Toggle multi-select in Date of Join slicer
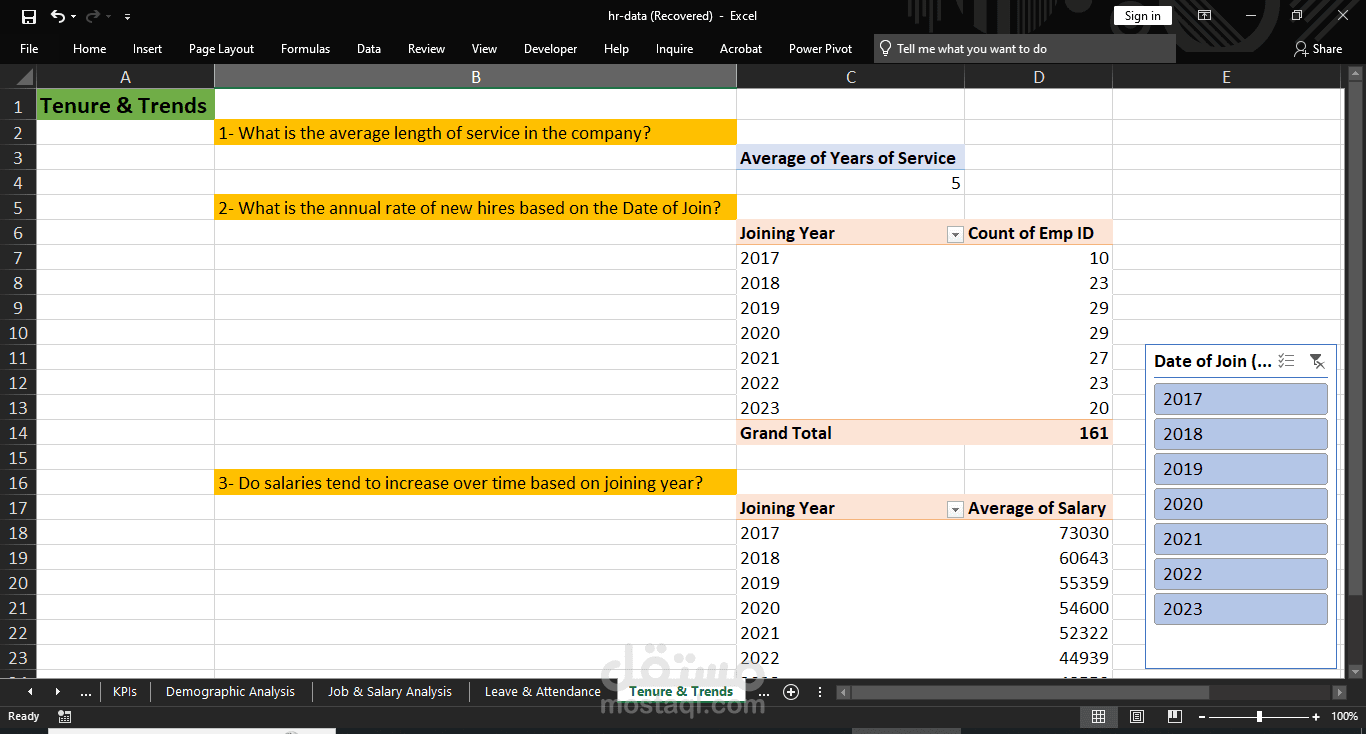Image resolution: width=1366 pixels, height=734 pixels. [x=1287, y=361]
